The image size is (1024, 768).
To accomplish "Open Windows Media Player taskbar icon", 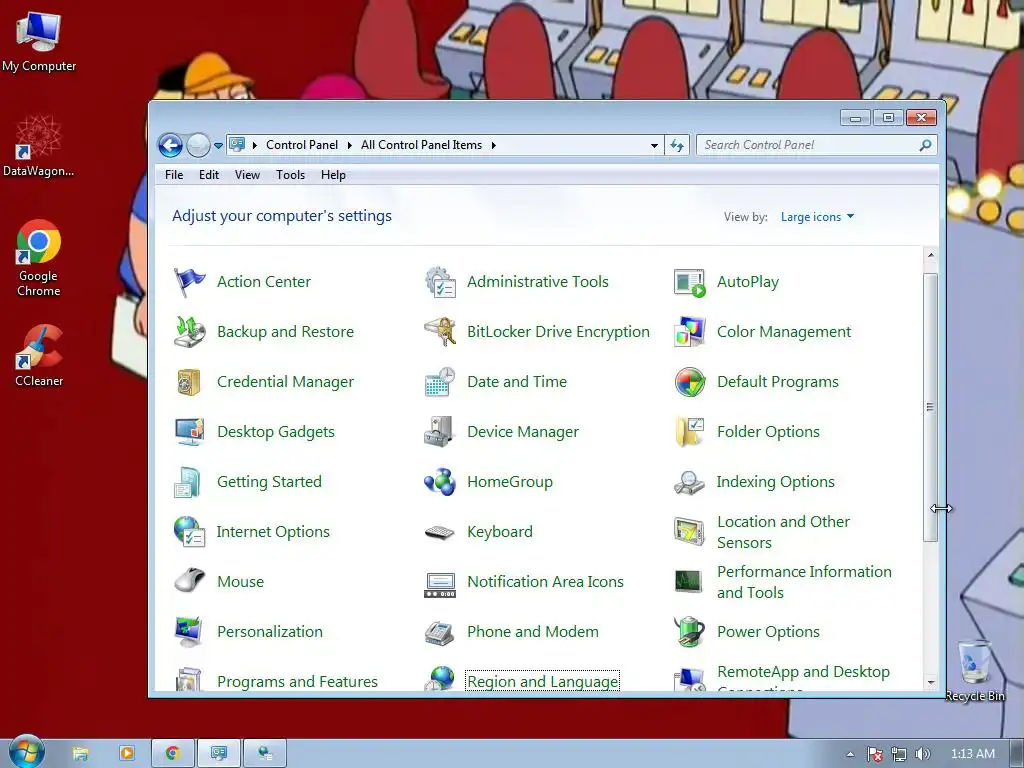I will point(127,754).
